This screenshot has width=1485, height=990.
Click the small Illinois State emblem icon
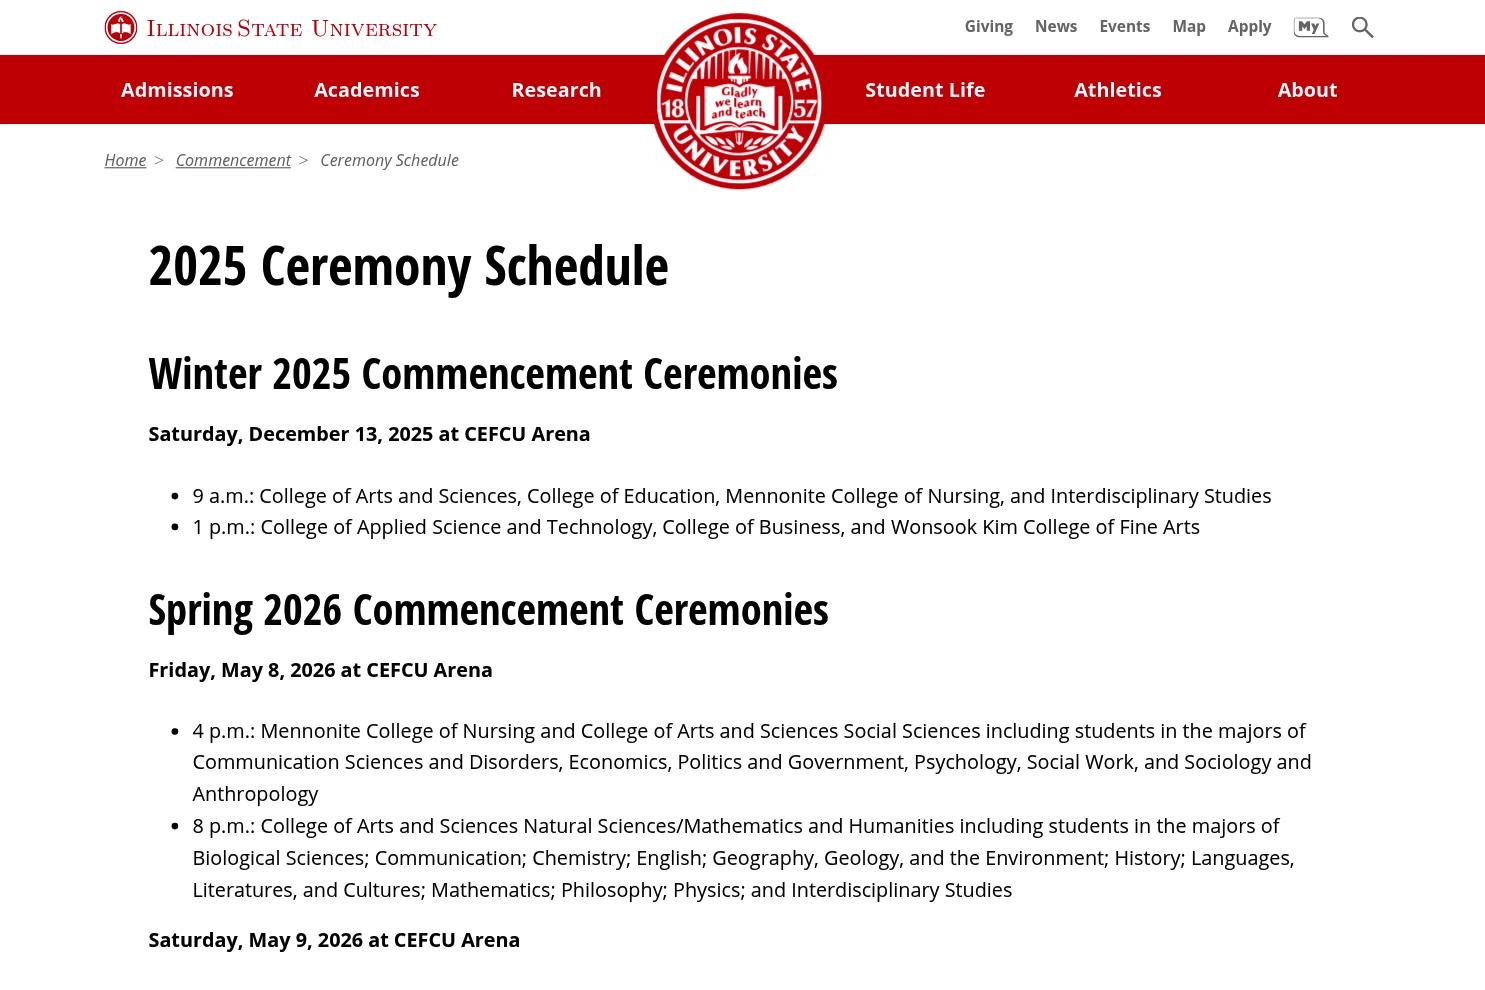click(x=121, y=28)
